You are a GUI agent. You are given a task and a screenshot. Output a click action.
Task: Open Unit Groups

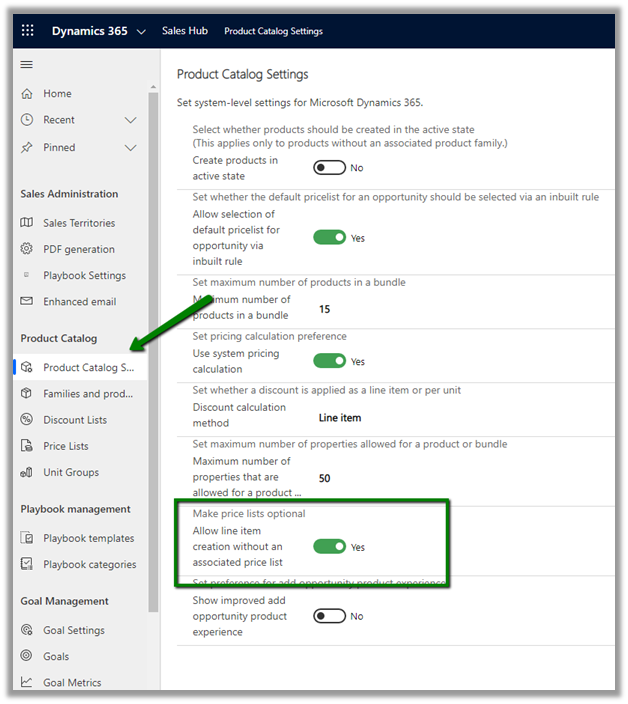click(x=71, y=472)
